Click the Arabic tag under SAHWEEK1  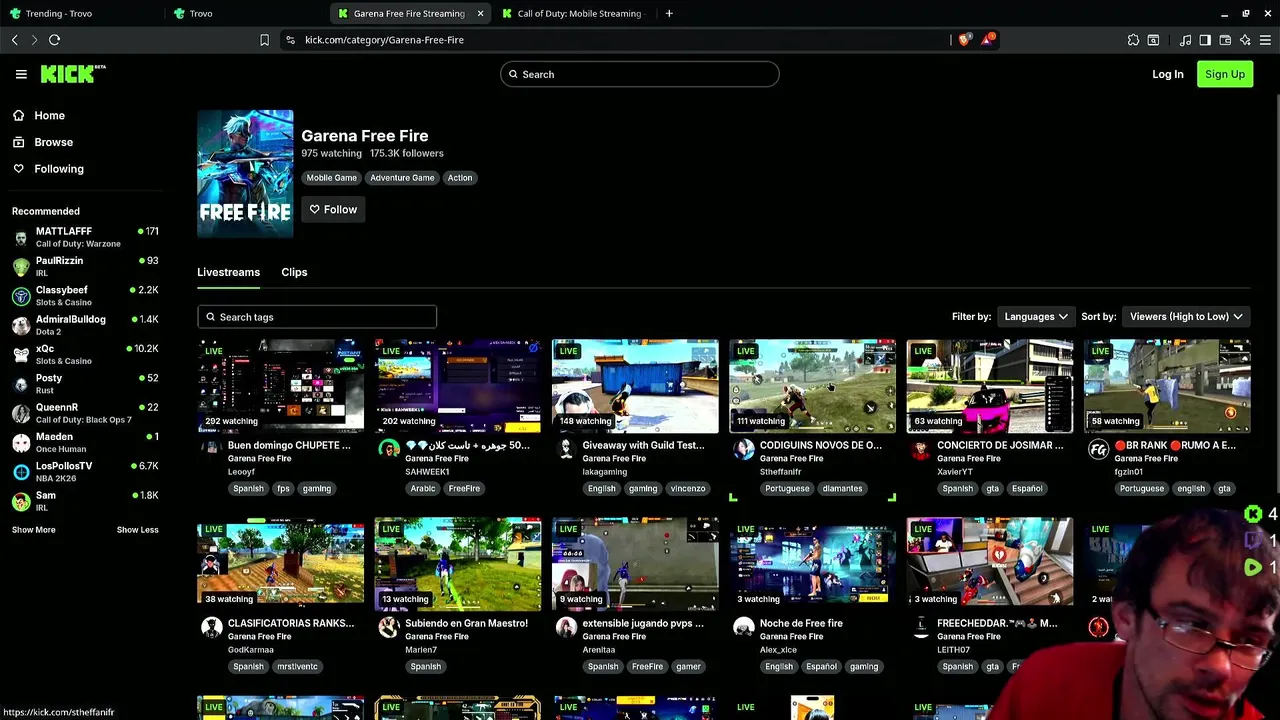[423, 489]
